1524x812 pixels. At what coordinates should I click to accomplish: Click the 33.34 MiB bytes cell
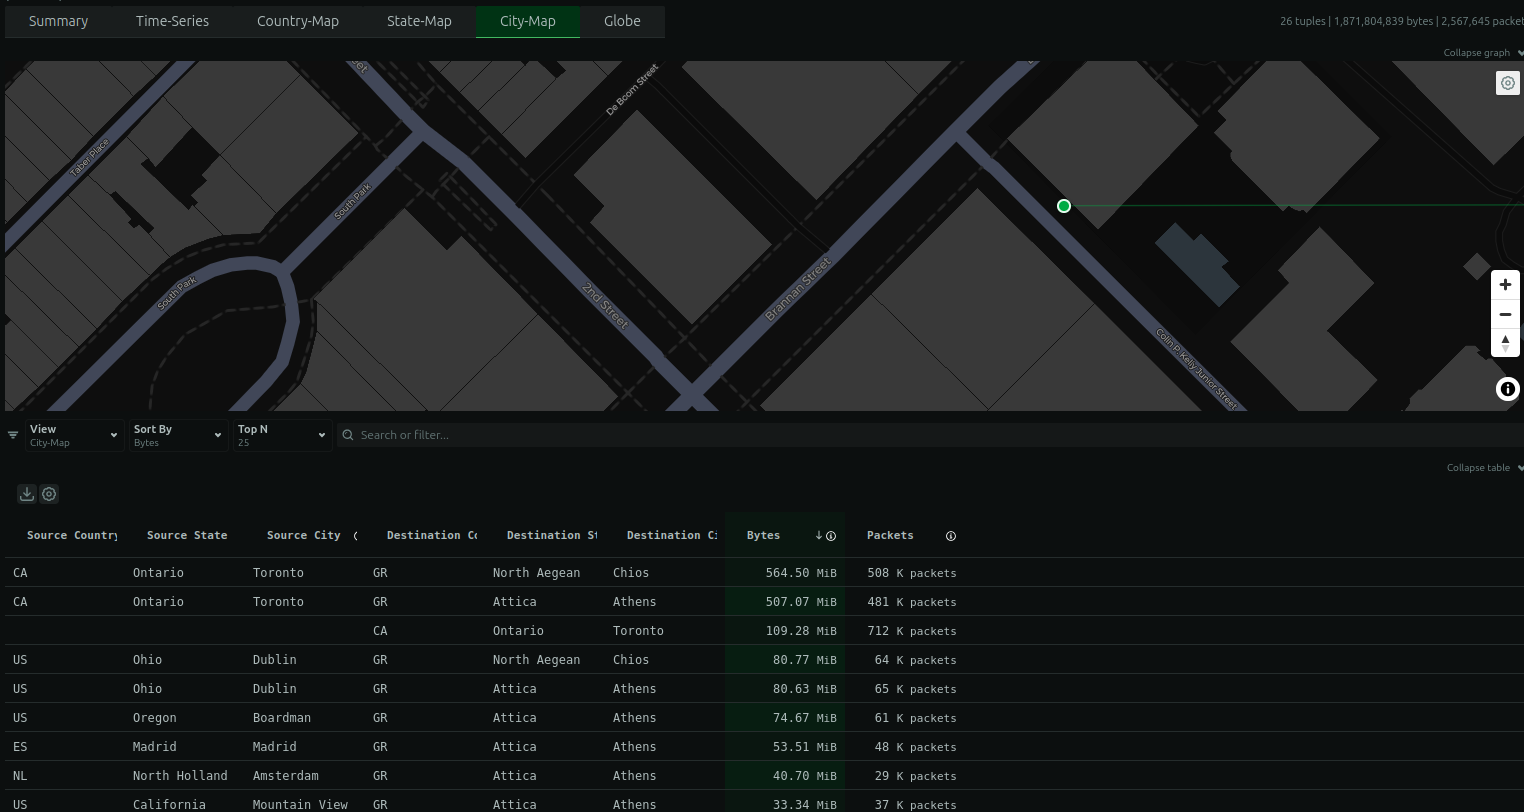[785, 803]
